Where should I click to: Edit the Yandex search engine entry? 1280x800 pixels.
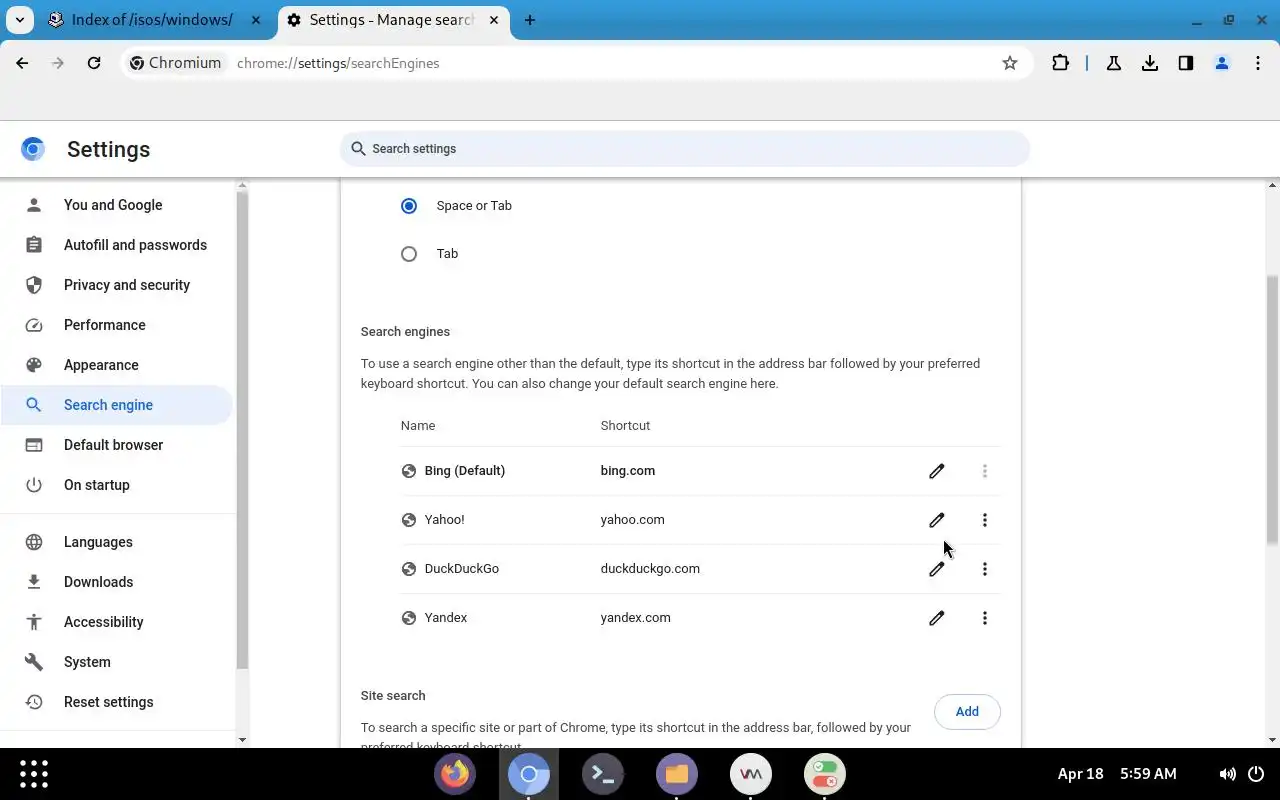[x=936, y=618]
